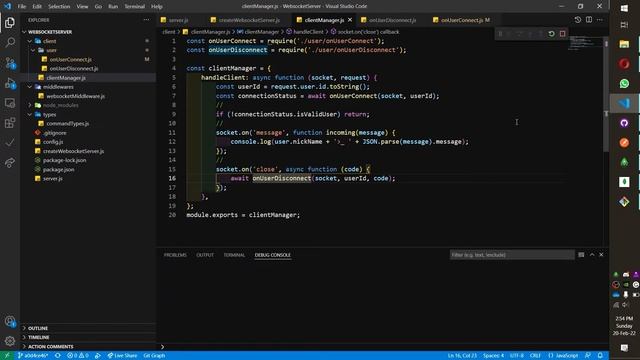Synchronize changes from status bar

tap(58, 356)
